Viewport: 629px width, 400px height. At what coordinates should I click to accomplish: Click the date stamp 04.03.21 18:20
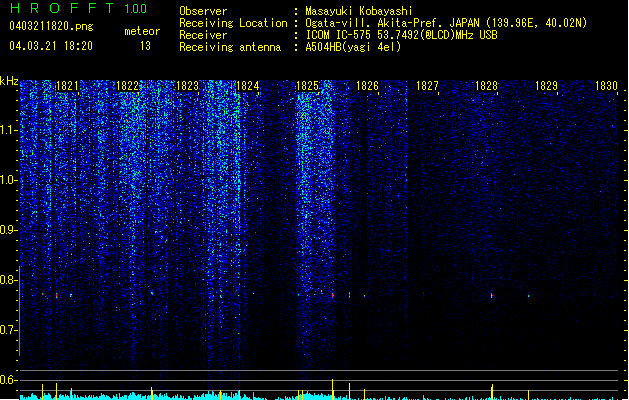point(51,46)
